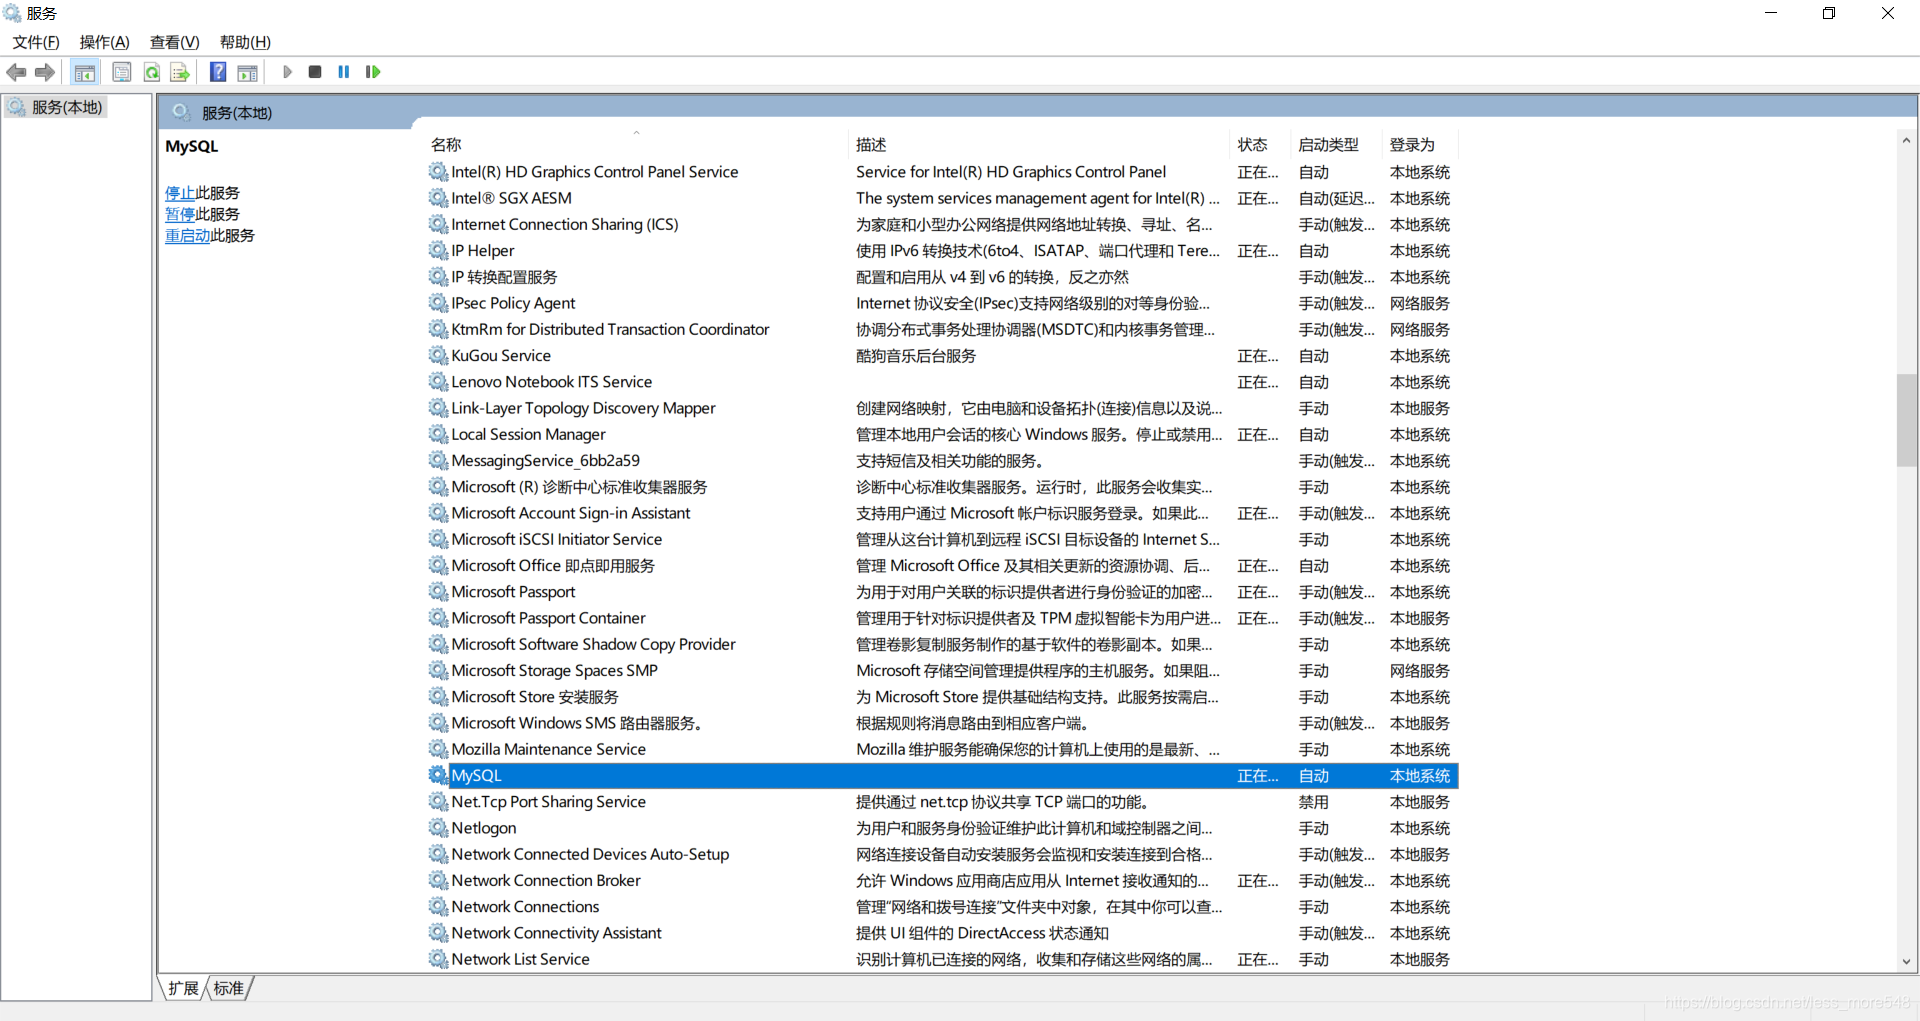1920x1021 pixels.
Task: Click the Forward arrow toolbar icon
Action: (45, 72)
